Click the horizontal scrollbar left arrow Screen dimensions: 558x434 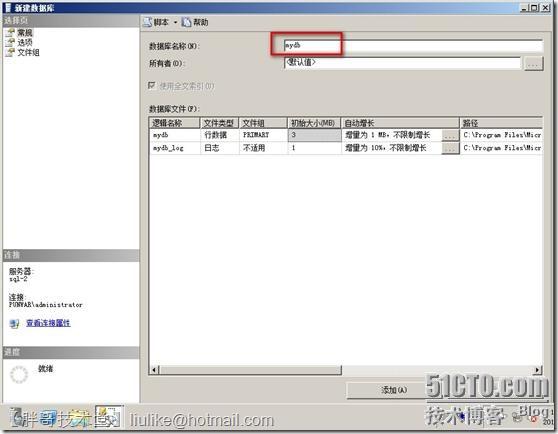click(x=154, y=370)
